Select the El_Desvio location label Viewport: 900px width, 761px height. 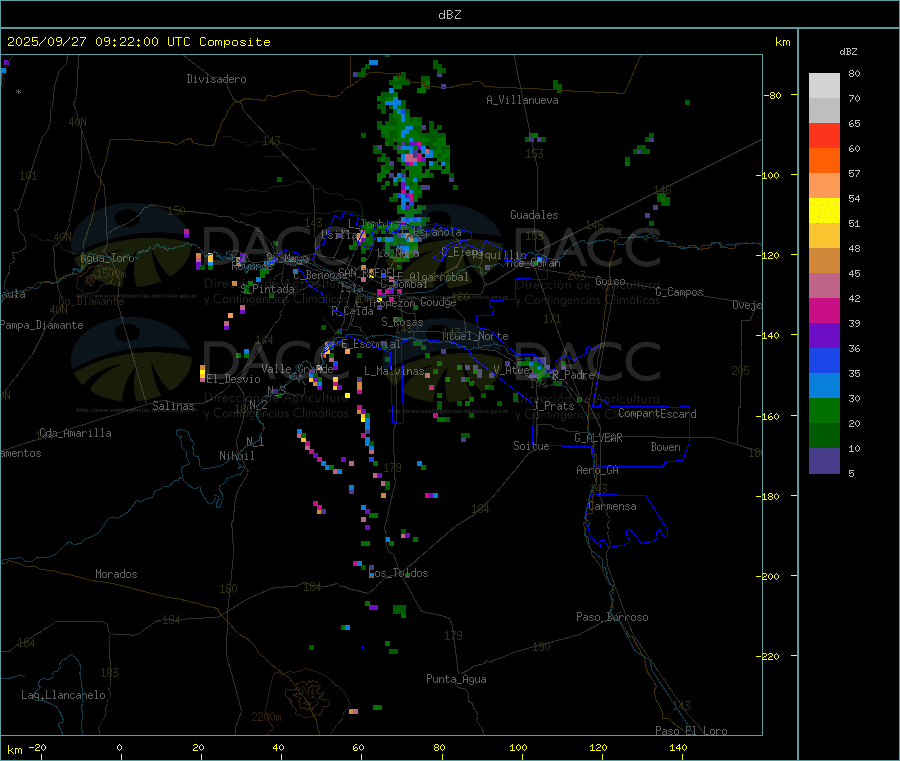[x=233, y=379]
